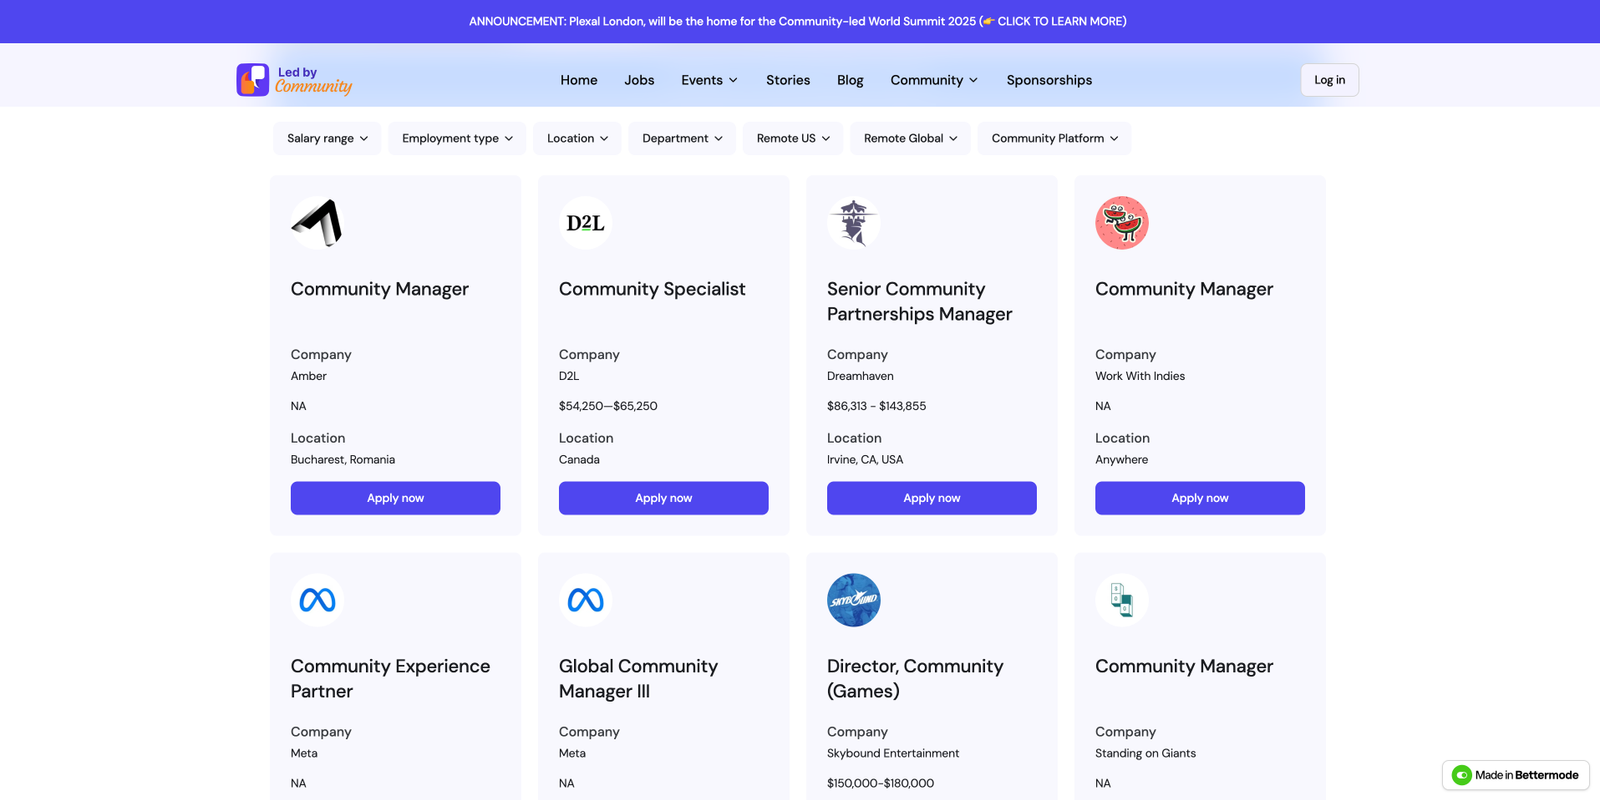Go to the Home page
This screenshot has height=800, width=1600.
579,80
